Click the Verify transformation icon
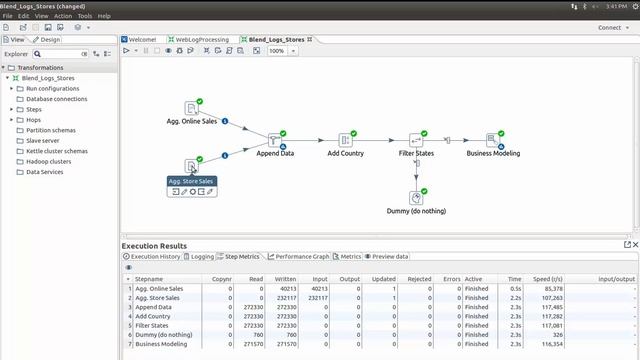640x360 pixels. [x=207, y=51]
